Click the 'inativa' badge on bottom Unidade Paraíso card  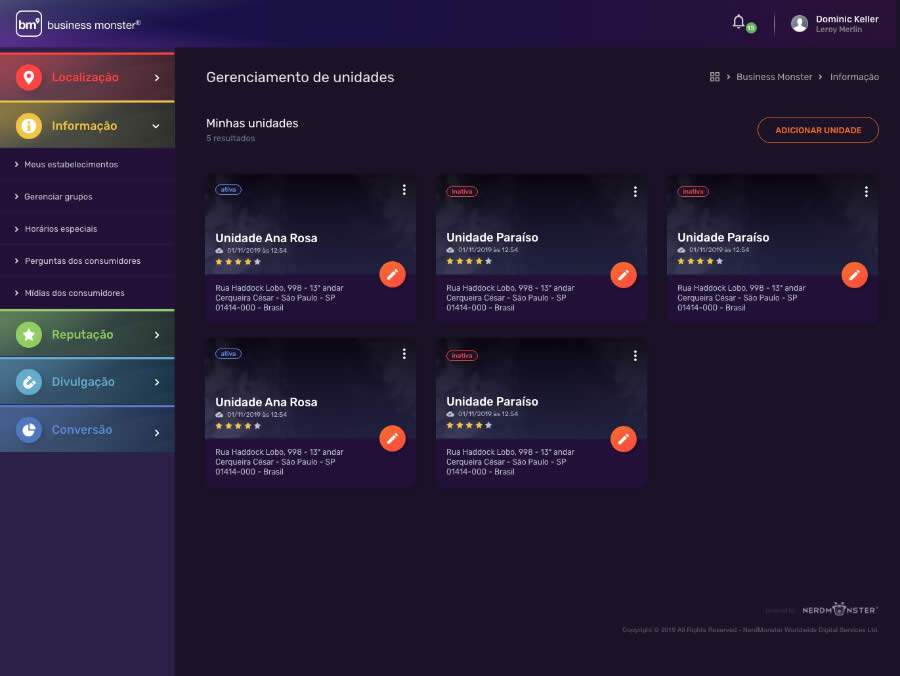(460, 355)
